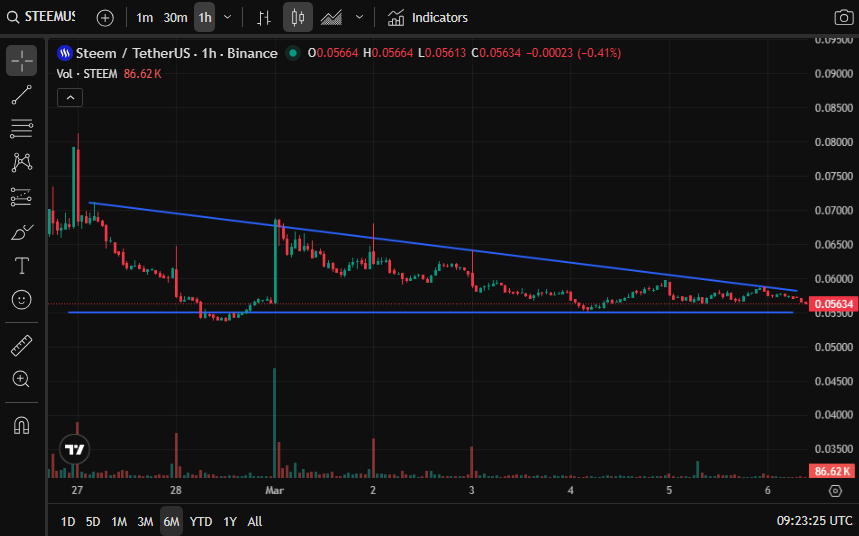Select the 1D date range
This screenshot has width=859, height=536.
click(68, 521)
